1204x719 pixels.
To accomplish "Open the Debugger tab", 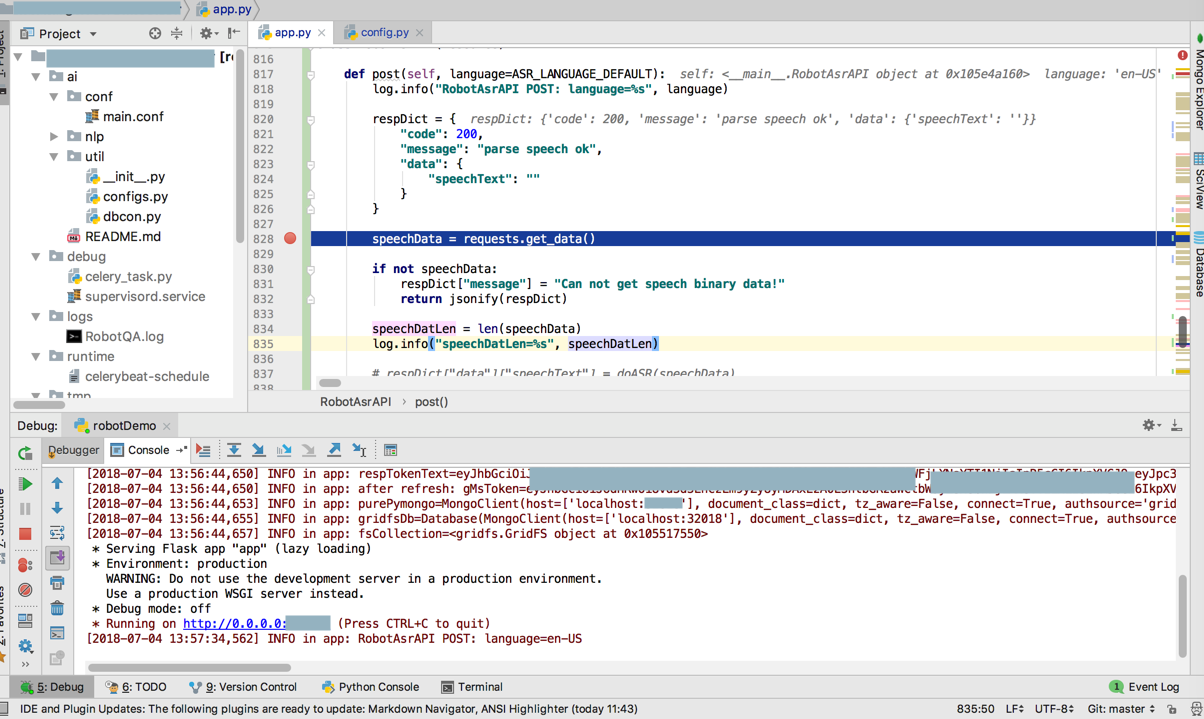I will (73, 451).
